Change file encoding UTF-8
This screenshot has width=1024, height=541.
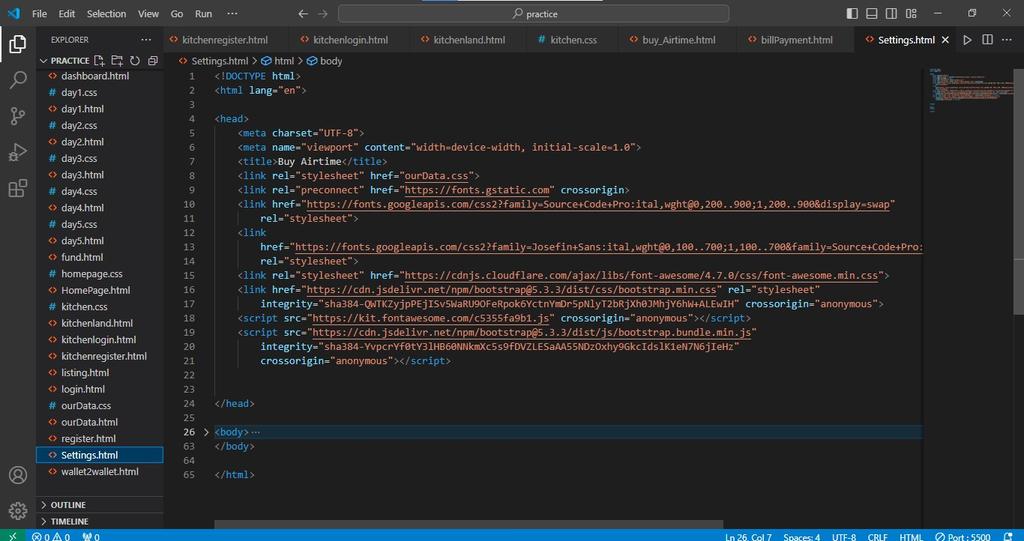click(844, 536)
